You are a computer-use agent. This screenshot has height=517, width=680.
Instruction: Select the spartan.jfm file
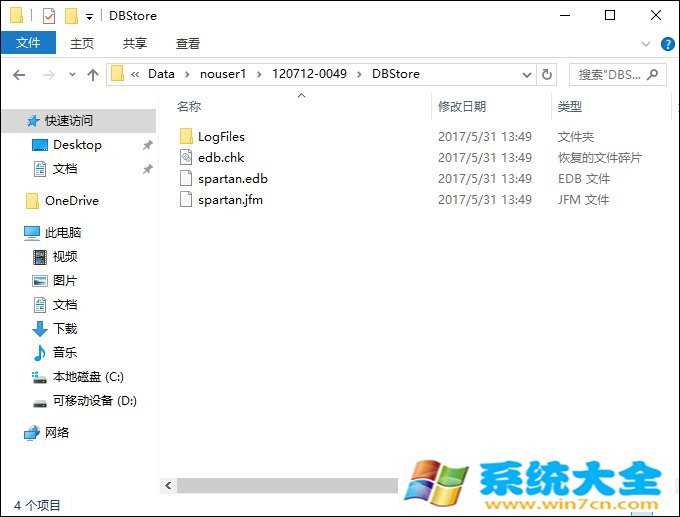pyautogui.click(x=230, y=199)
